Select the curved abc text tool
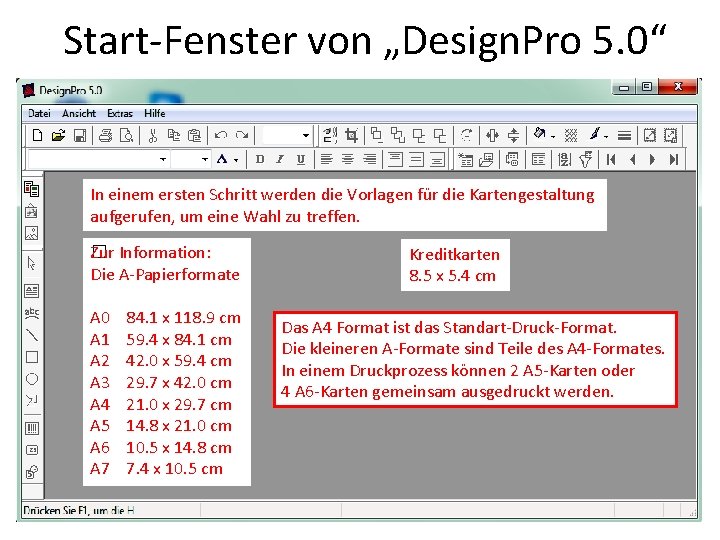The width and height of the screenshot is (720, 540). (x=32, y=313)
